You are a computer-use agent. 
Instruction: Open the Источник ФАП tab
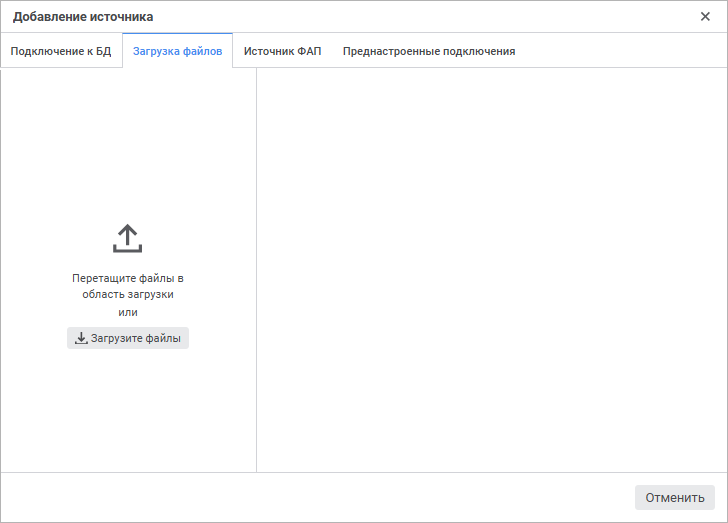(x=282, y=51)
